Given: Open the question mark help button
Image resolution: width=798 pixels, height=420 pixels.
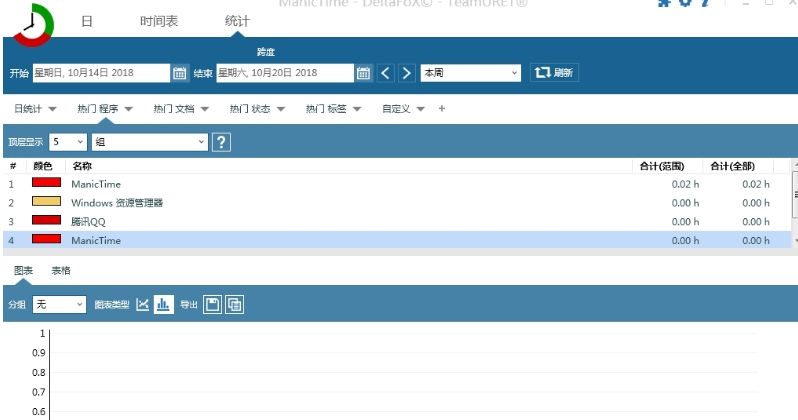Looking at the screenshot, I should (221, 142).
